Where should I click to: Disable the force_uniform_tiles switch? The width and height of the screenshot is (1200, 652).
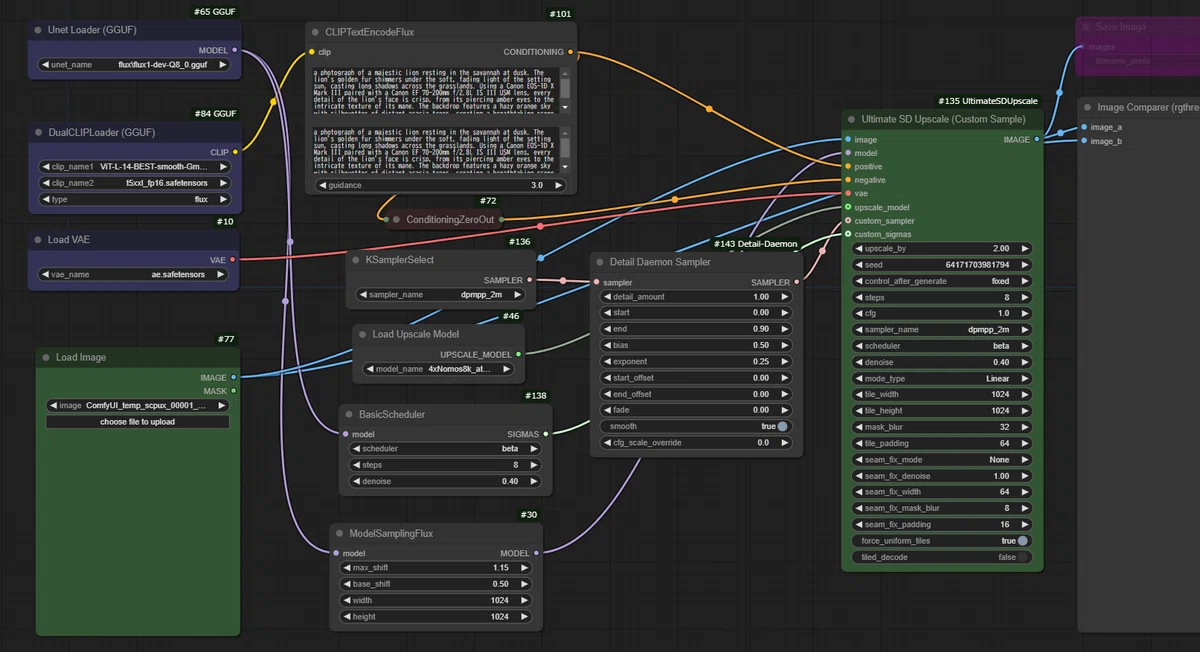point(1022,541)
